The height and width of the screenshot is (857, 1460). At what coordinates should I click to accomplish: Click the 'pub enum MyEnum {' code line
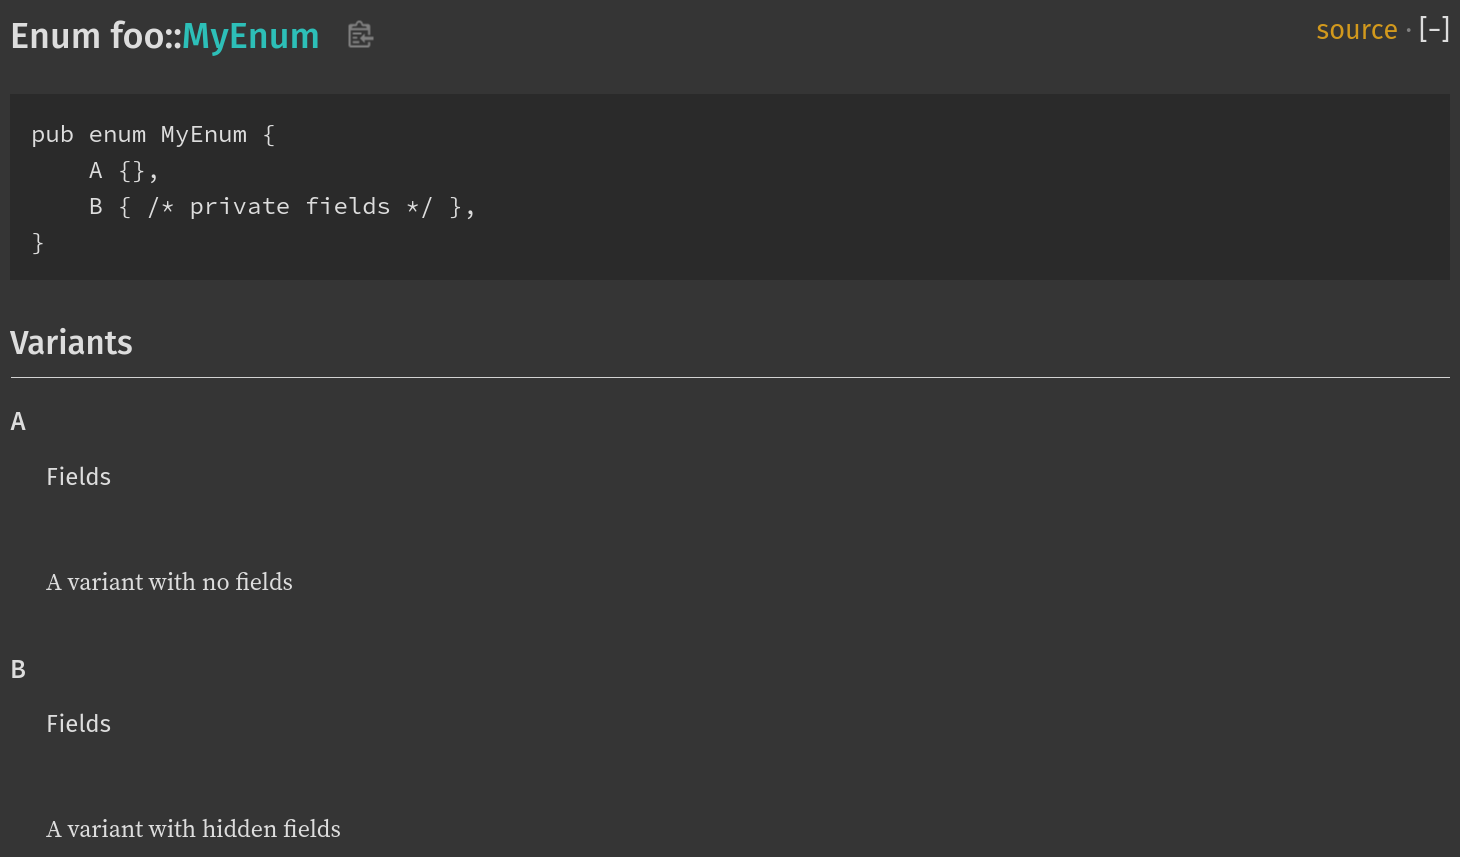(x=153, y=135)
